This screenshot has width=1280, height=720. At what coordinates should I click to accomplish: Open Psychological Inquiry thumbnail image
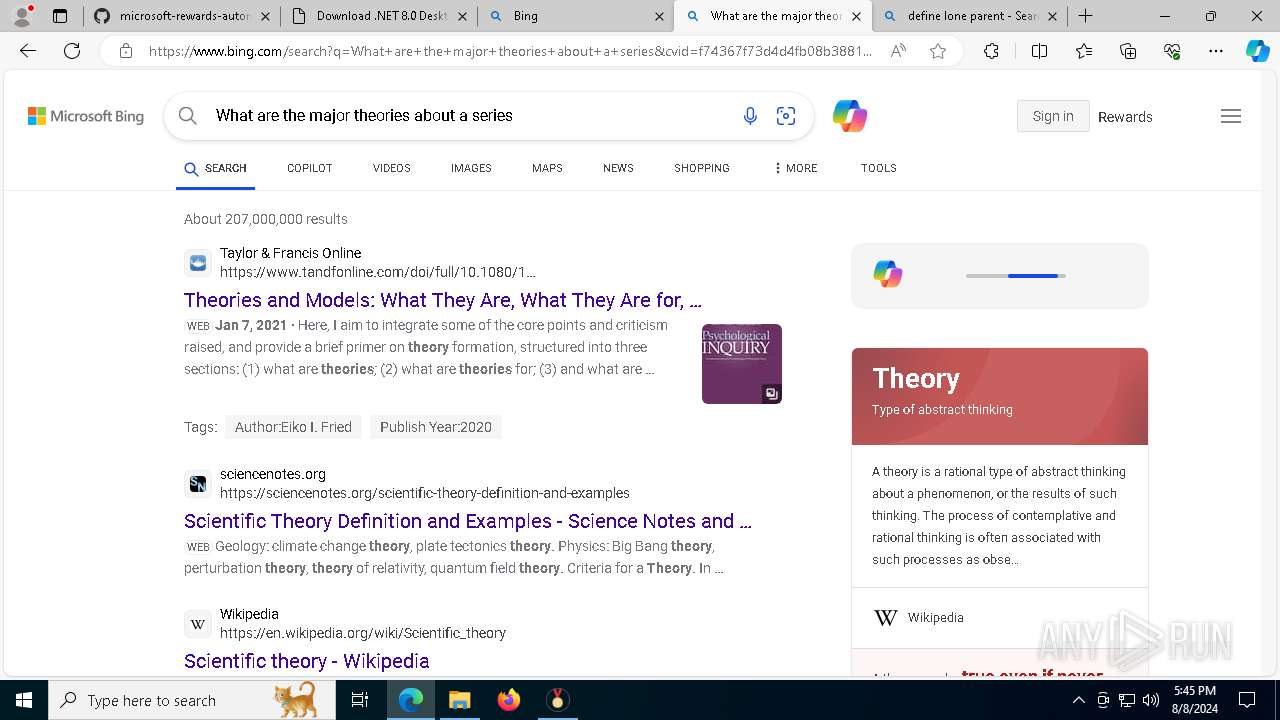[x=742, y=364]
